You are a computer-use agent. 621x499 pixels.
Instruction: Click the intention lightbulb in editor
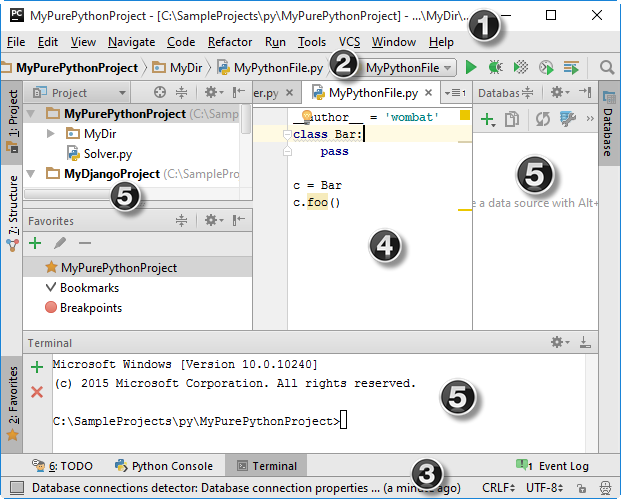click(307, 116)
